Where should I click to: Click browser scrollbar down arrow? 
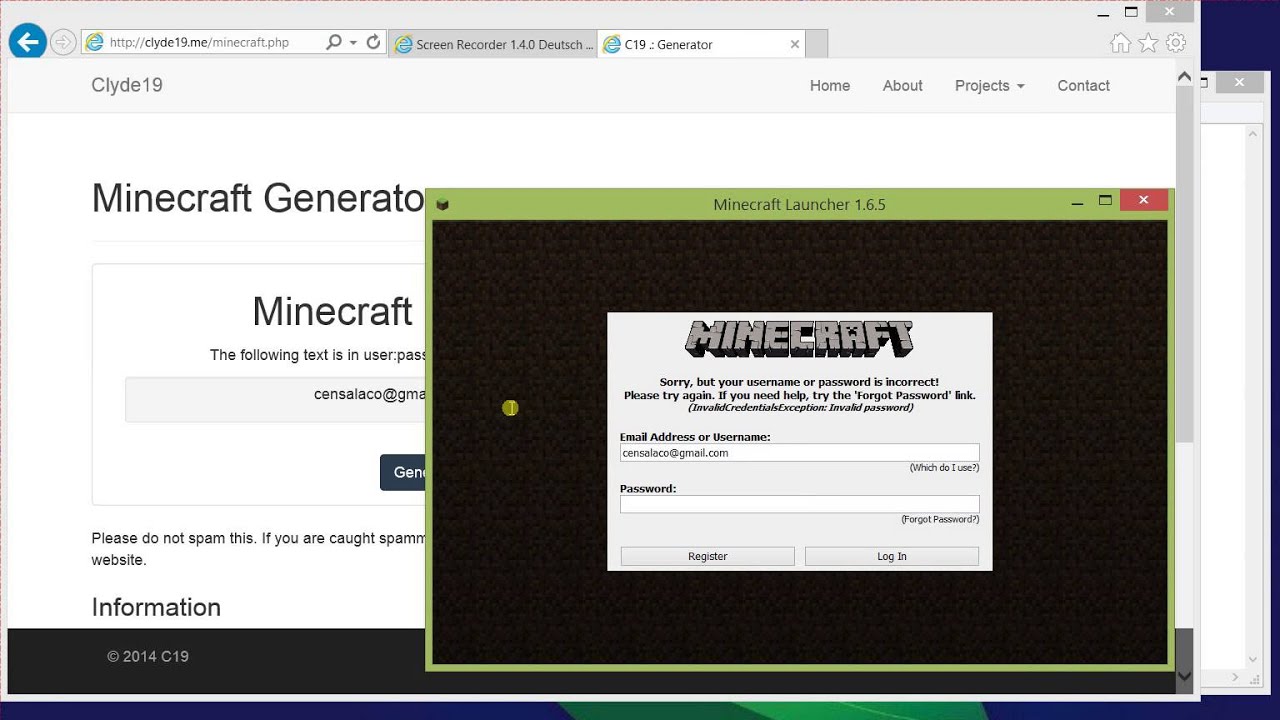[1185, 676]
